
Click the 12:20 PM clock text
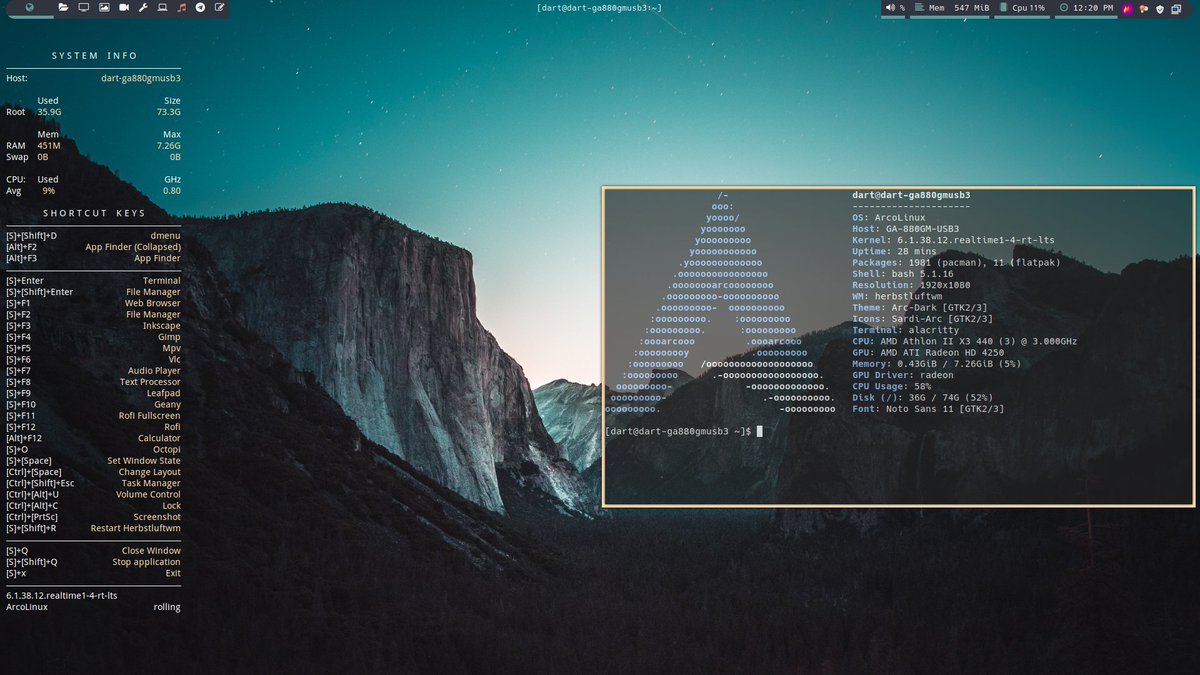coord(1093,8)
